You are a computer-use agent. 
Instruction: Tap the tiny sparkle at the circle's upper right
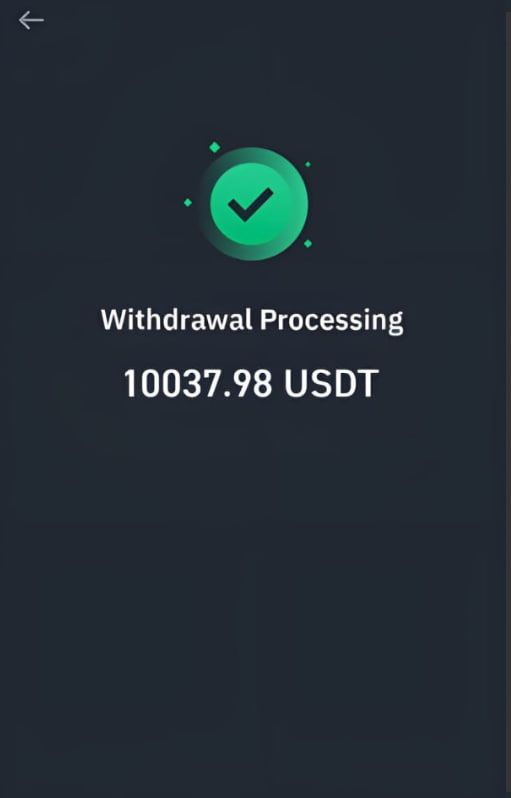coord(307,164)
